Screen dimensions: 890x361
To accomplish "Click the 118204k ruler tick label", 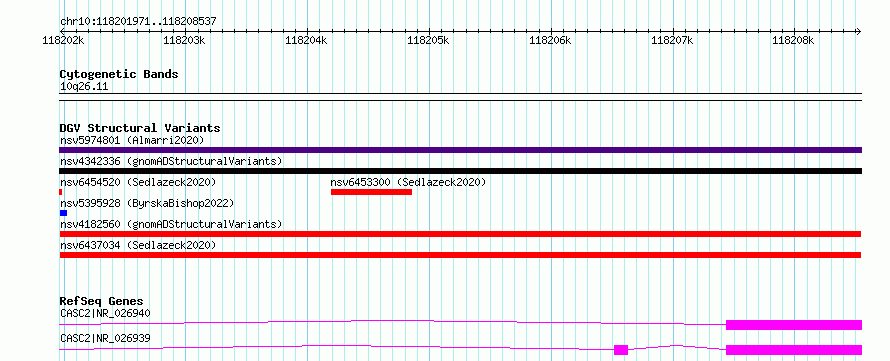I will (x=306, y=40).
